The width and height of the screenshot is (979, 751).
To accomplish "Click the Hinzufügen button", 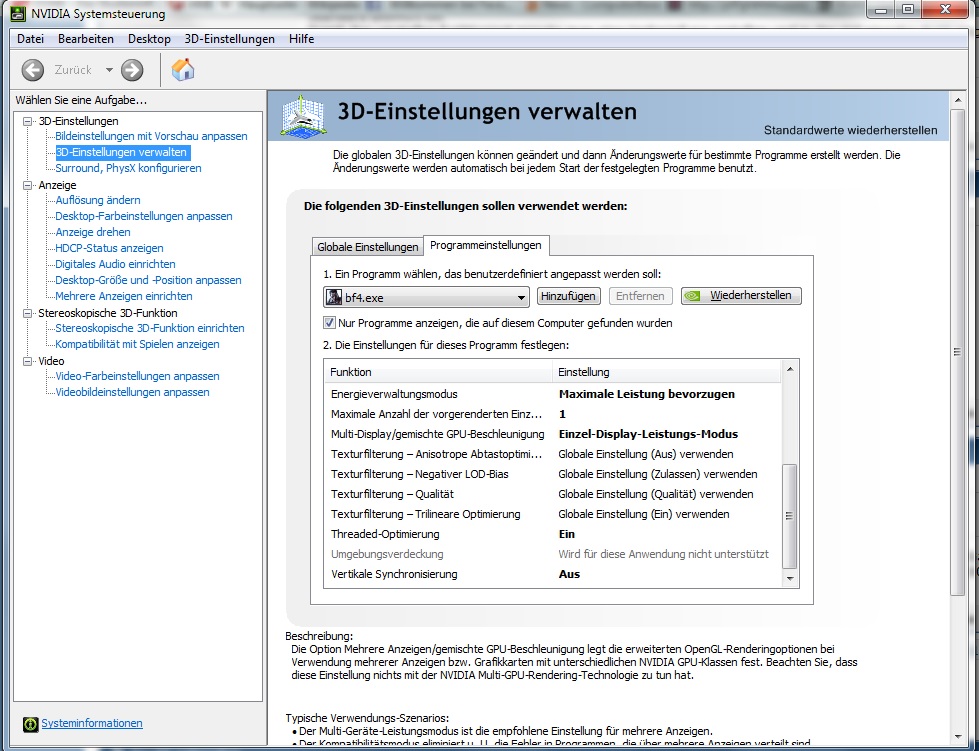I will point(568,296).
